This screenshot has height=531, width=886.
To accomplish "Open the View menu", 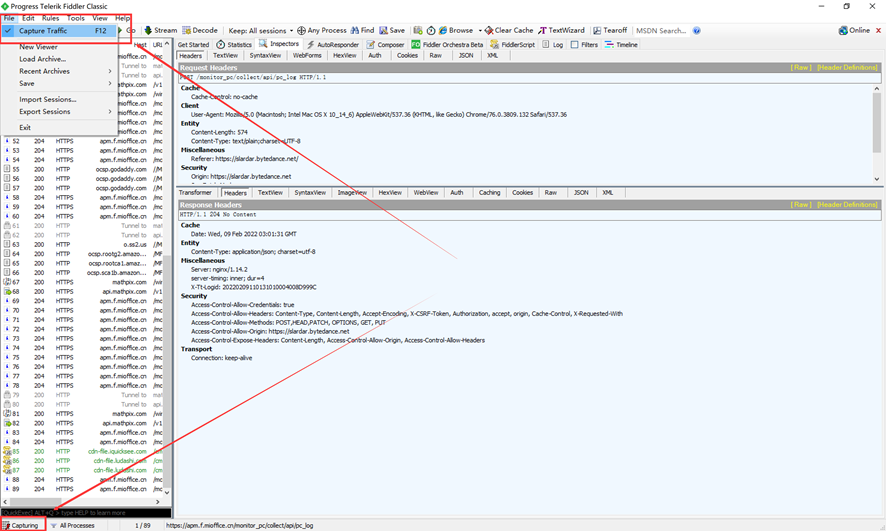I will click(x=100, y=18).
